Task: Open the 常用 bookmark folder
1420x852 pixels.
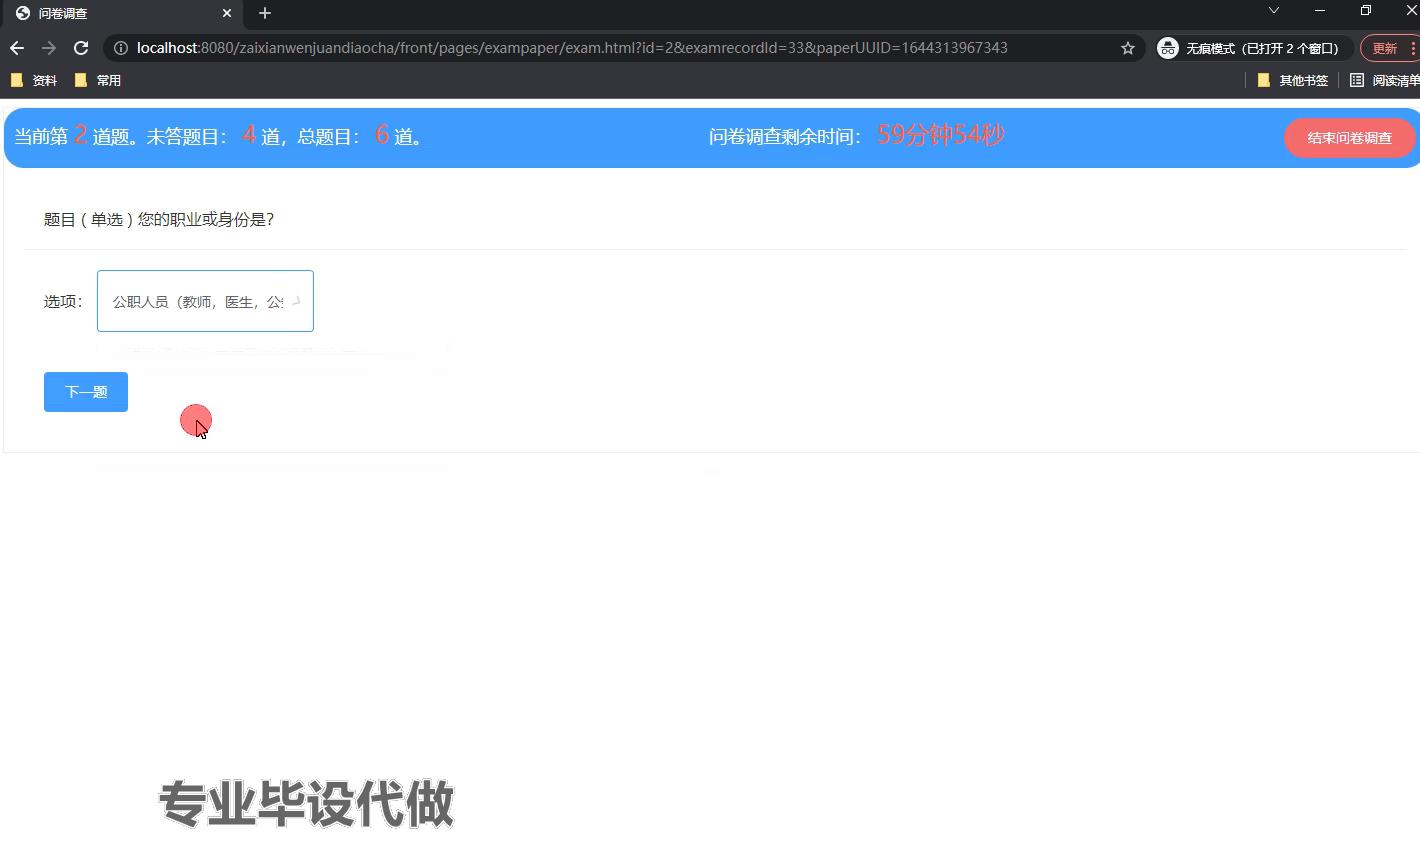Action: click(98, 80)
